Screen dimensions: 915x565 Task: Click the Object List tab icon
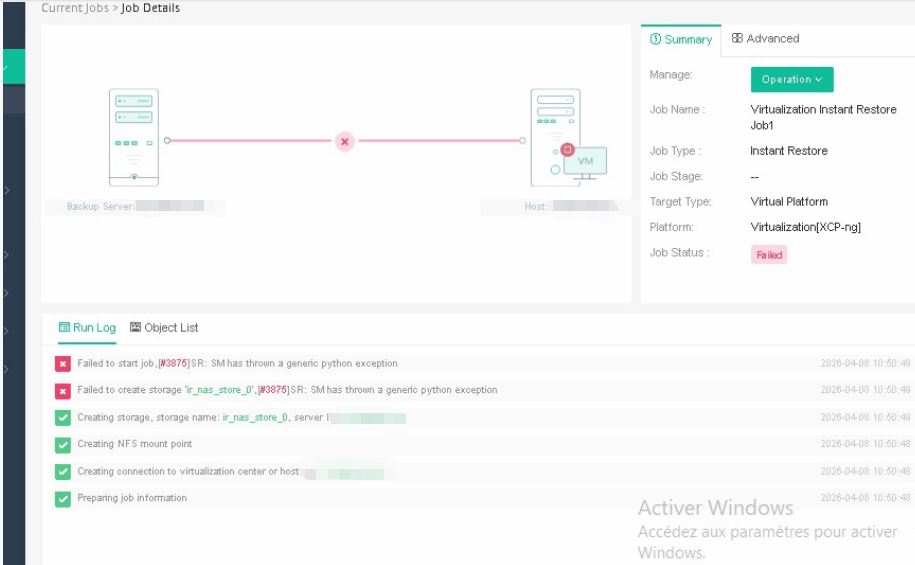(x=135, y=327)
